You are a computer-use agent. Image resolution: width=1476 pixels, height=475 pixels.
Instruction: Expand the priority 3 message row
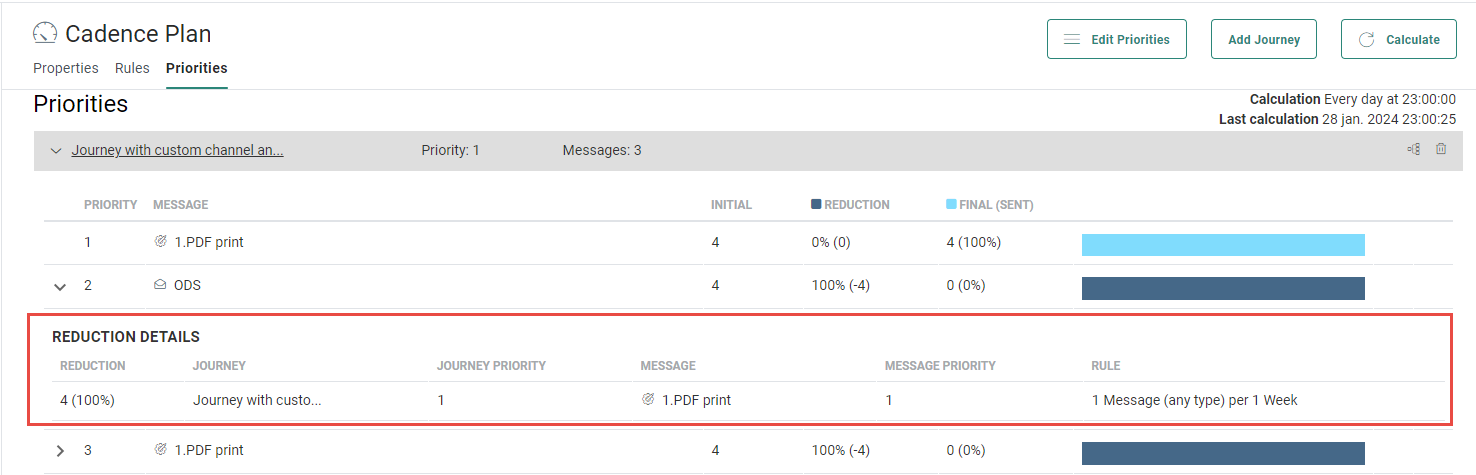click(x=60, y=451)
